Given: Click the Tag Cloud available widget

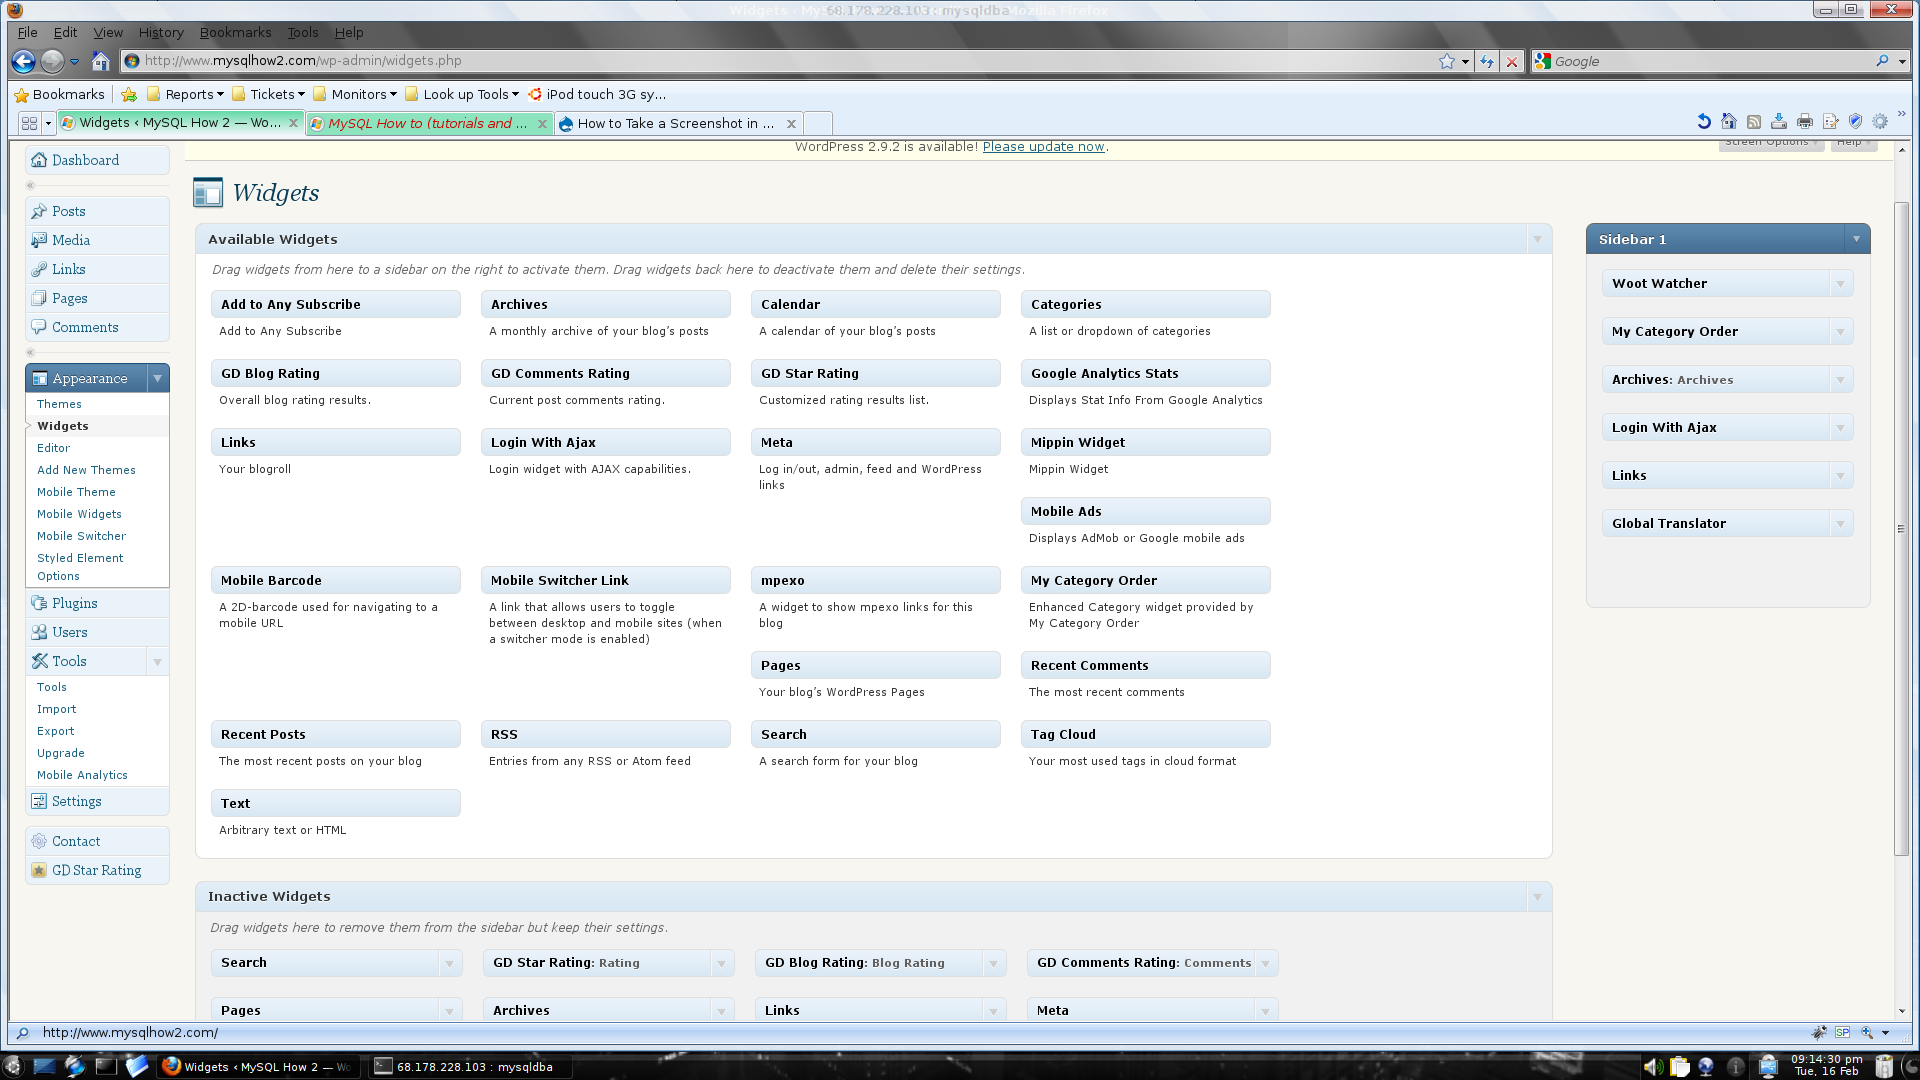Looking at the screenshot, I should (1145, 734).
